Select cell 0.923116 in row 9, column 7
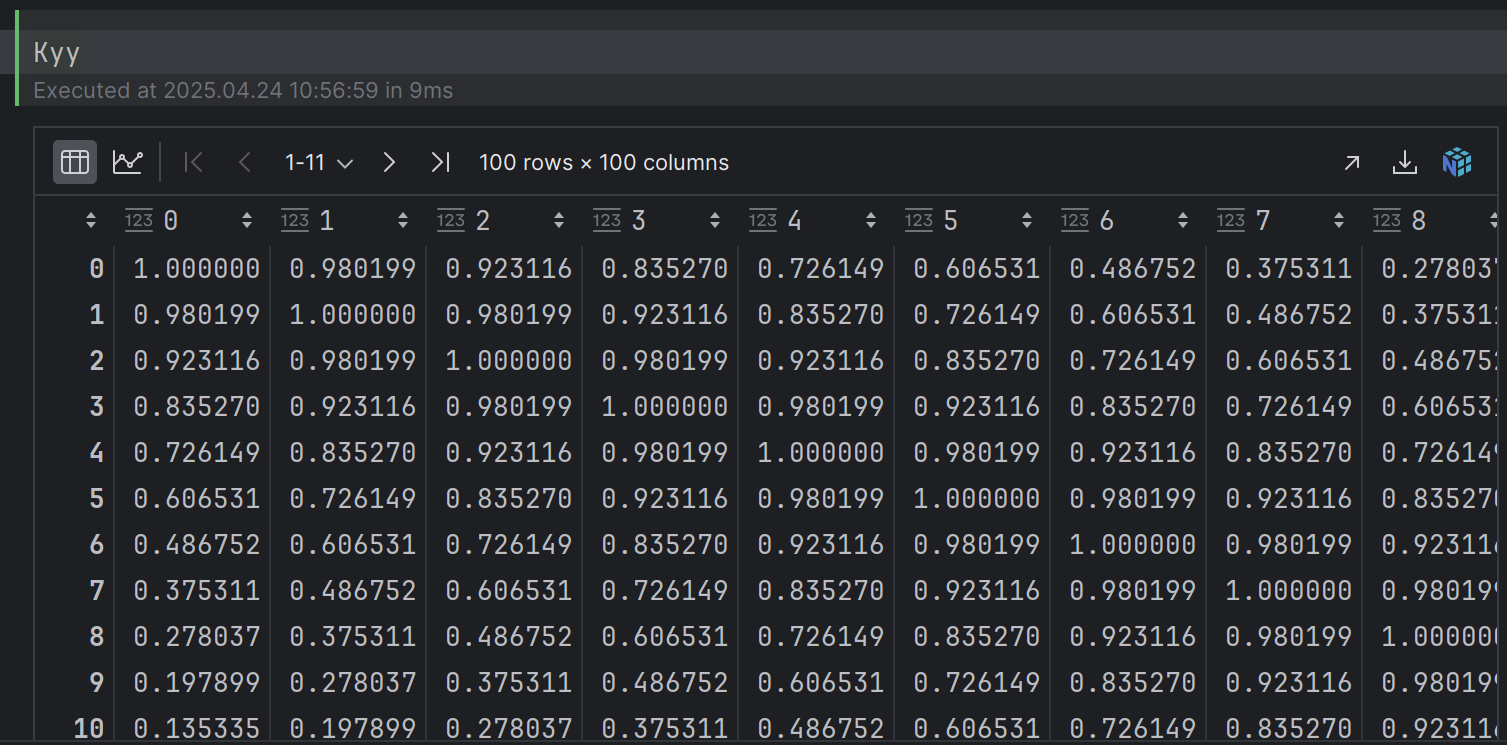The height and width of the screenshot is (745, 1507). (x=1289, y=682)
